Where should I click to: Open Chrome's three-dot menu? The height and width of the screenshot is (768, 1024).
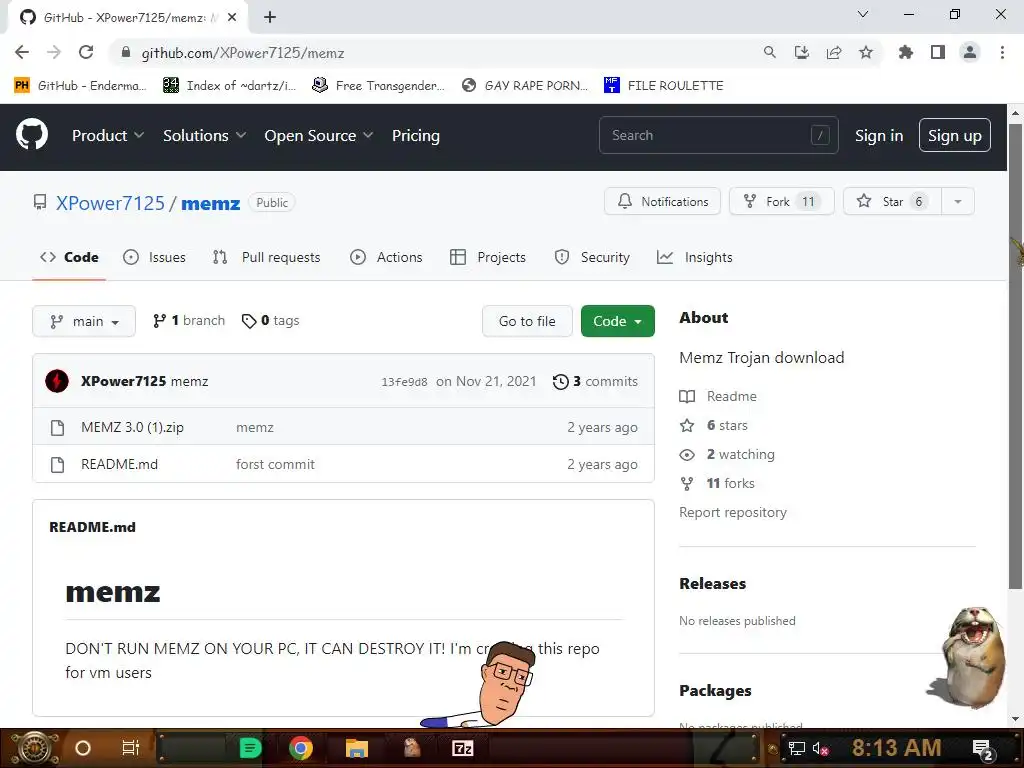1002,52
